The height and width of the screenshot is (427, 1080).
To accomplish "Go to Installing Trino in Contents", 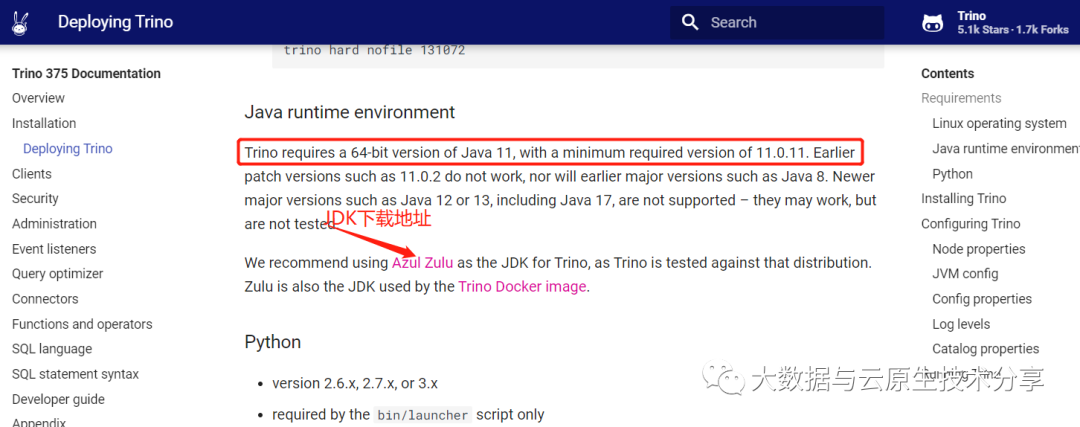I will click(x=963, y=199).
